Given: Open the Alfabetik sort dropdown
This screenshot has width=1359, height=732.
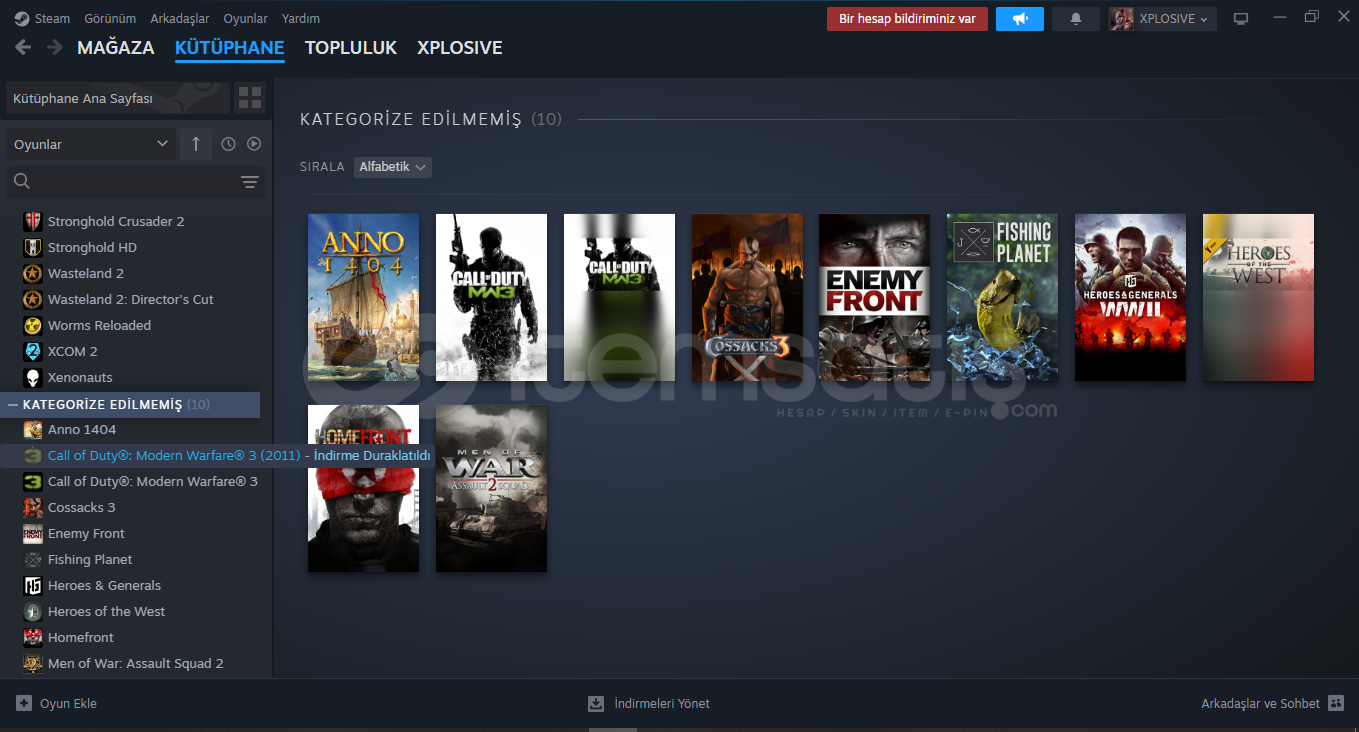Looking at the screenshot, I should [x=393, y=167].
